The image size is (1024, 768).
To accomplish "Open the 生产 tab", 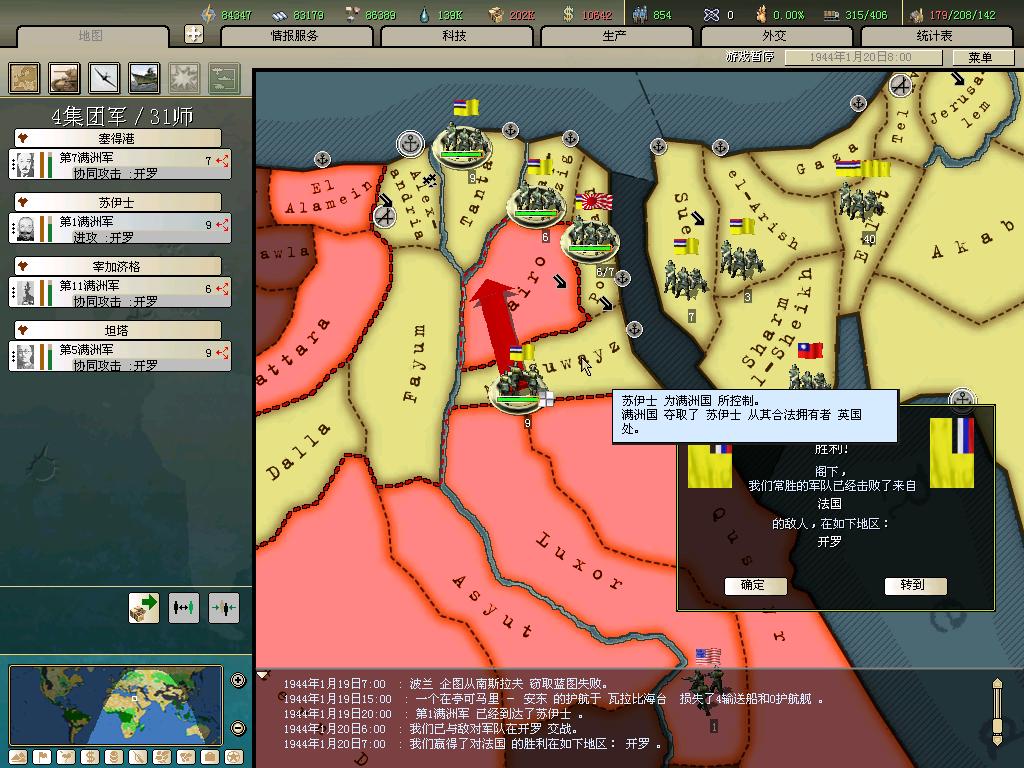I will tap(615, 36).
